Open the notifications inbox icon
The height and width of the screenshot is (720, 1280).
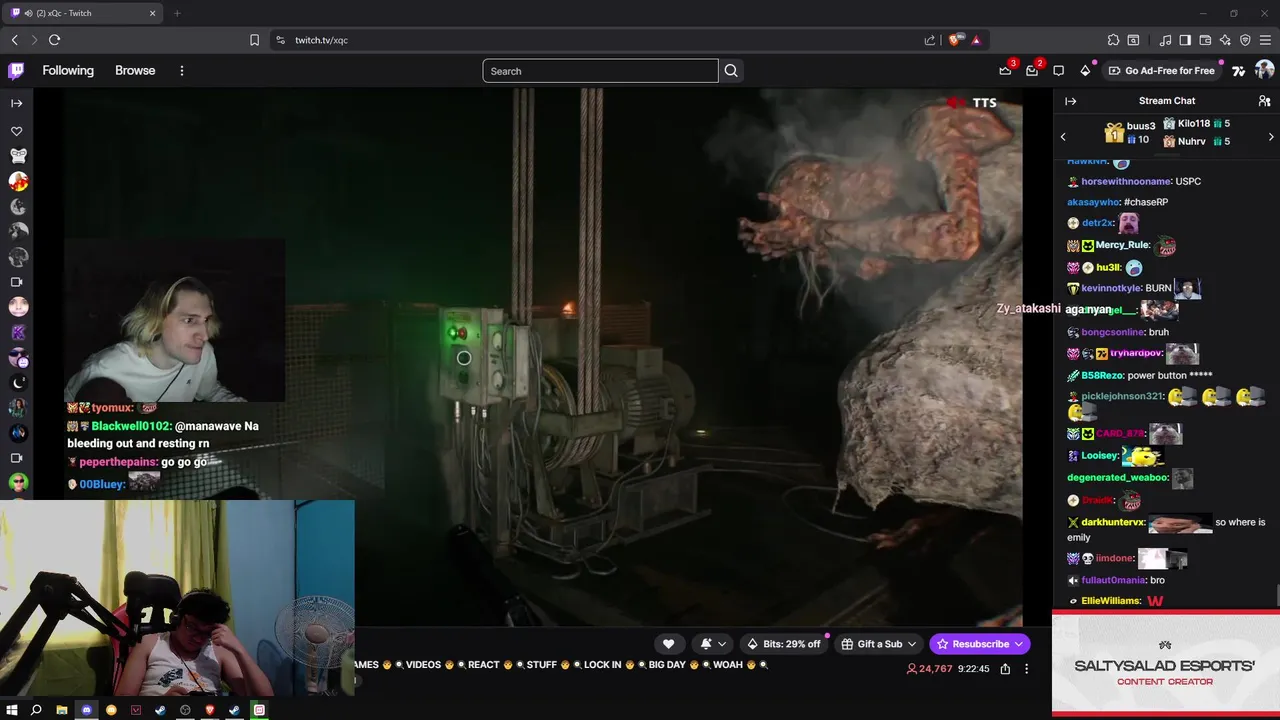[x=1032, y=71]
